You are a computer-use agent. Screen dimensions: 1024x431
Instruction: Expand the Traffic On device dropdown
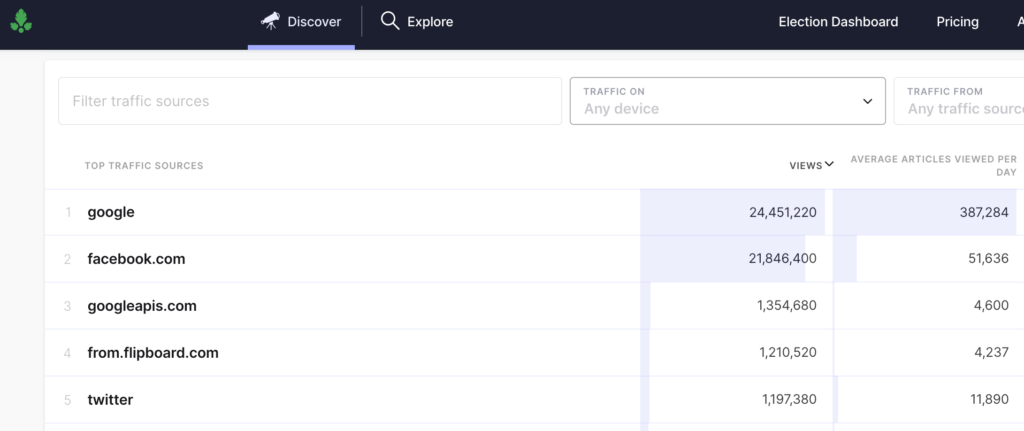coord(728,101)
